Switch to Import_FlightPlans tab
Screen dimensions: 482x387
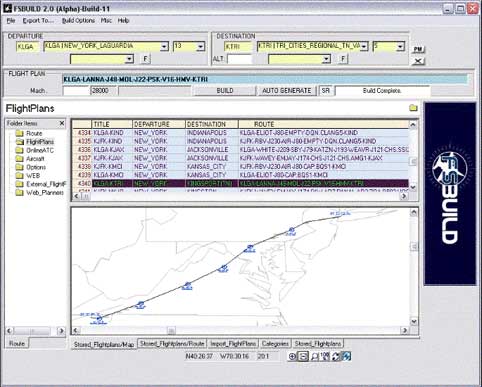click(x=232, y=343)
